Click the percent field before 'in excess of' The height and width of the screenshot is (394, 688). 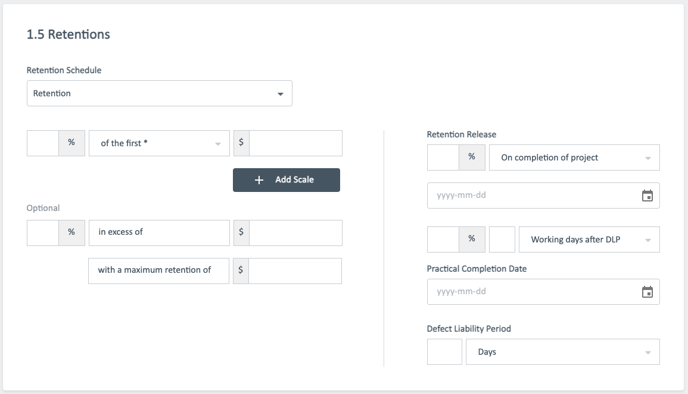pyautogui.click(x=43, y=233)
